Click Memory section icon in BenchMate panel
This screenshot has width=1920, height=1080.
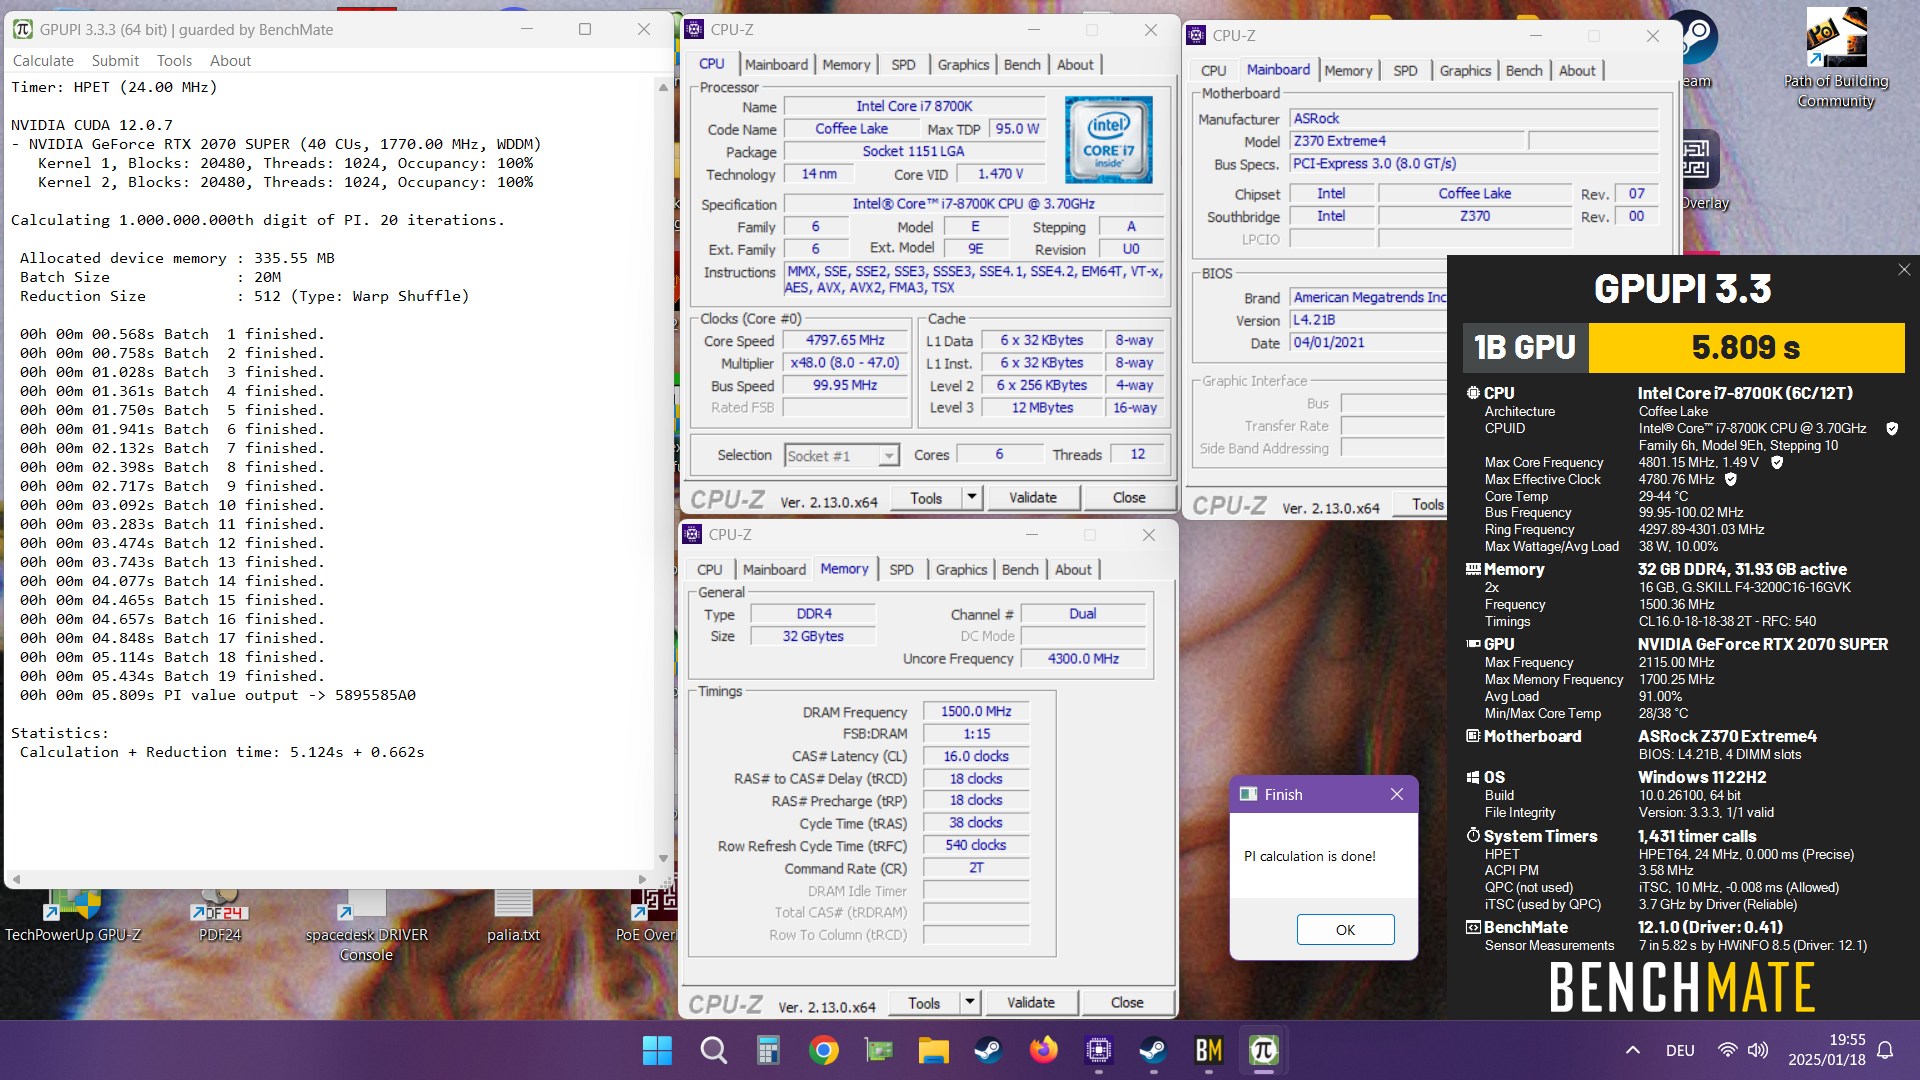click(1473, 569)
